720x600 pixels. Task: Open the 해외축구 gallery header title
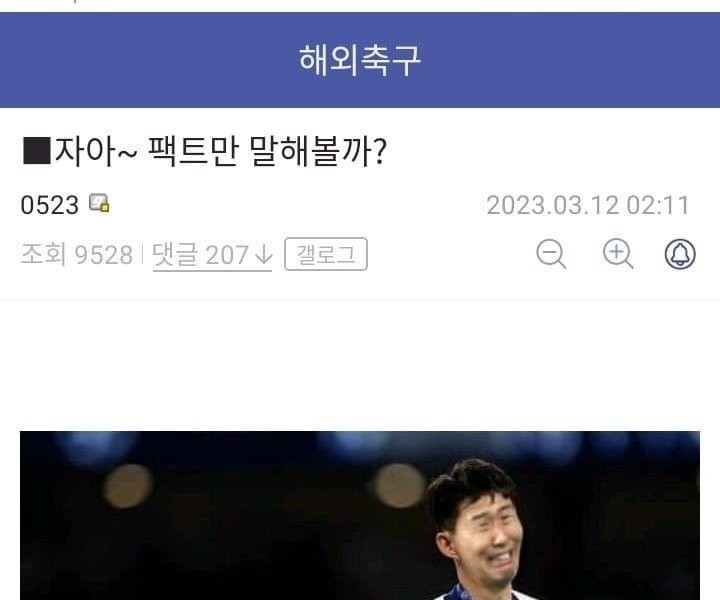[360, 60]
